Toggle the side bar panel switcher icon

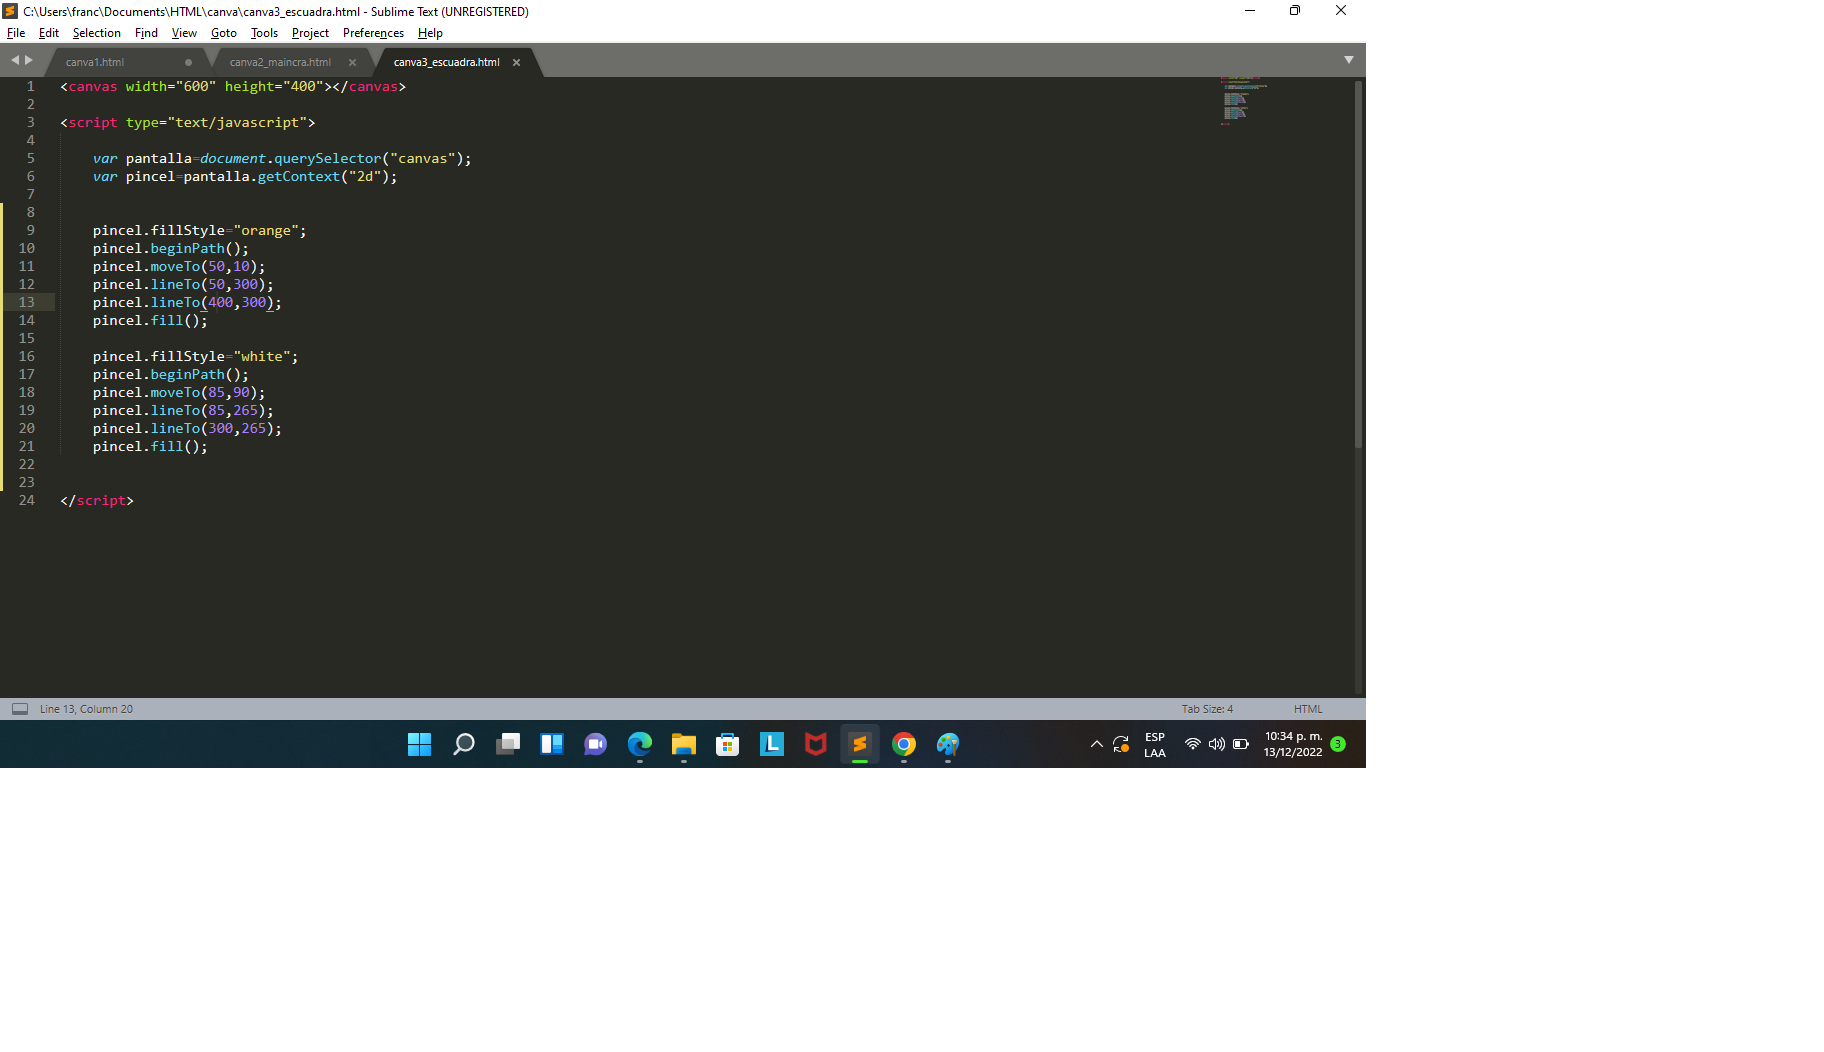pyautogui.click(x=20, y=709)
